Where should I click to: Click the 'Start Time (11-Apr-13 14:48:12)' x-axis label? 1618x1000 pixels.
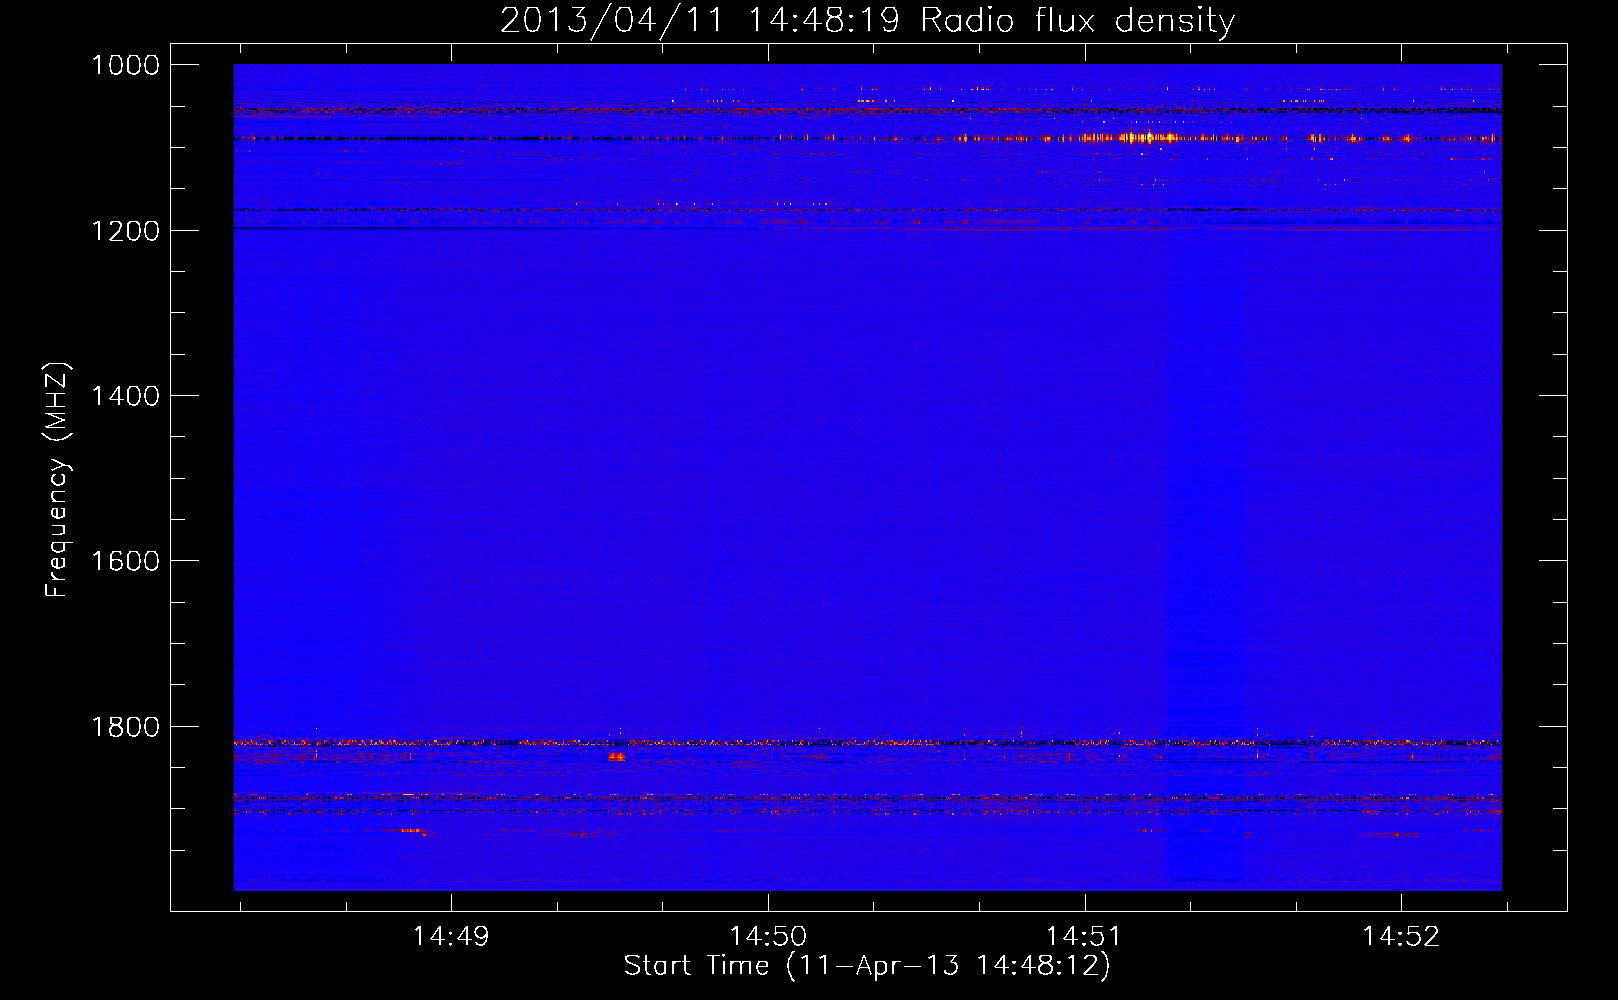[x=867, y=966]
